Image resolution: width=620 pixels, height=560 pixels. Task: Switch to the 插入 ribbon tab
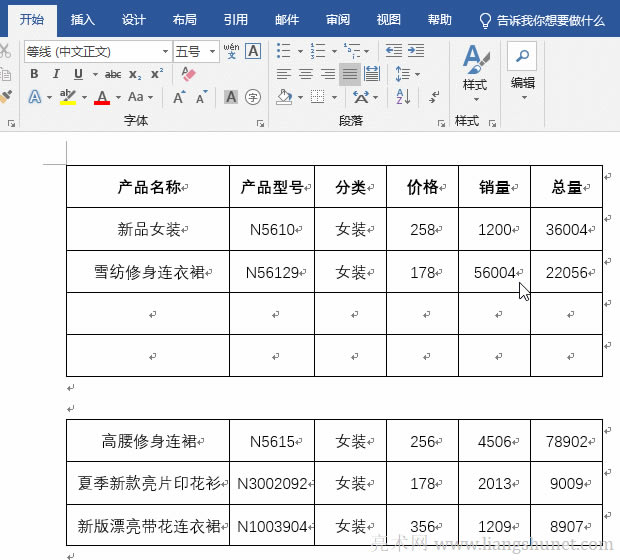[83, 19]
